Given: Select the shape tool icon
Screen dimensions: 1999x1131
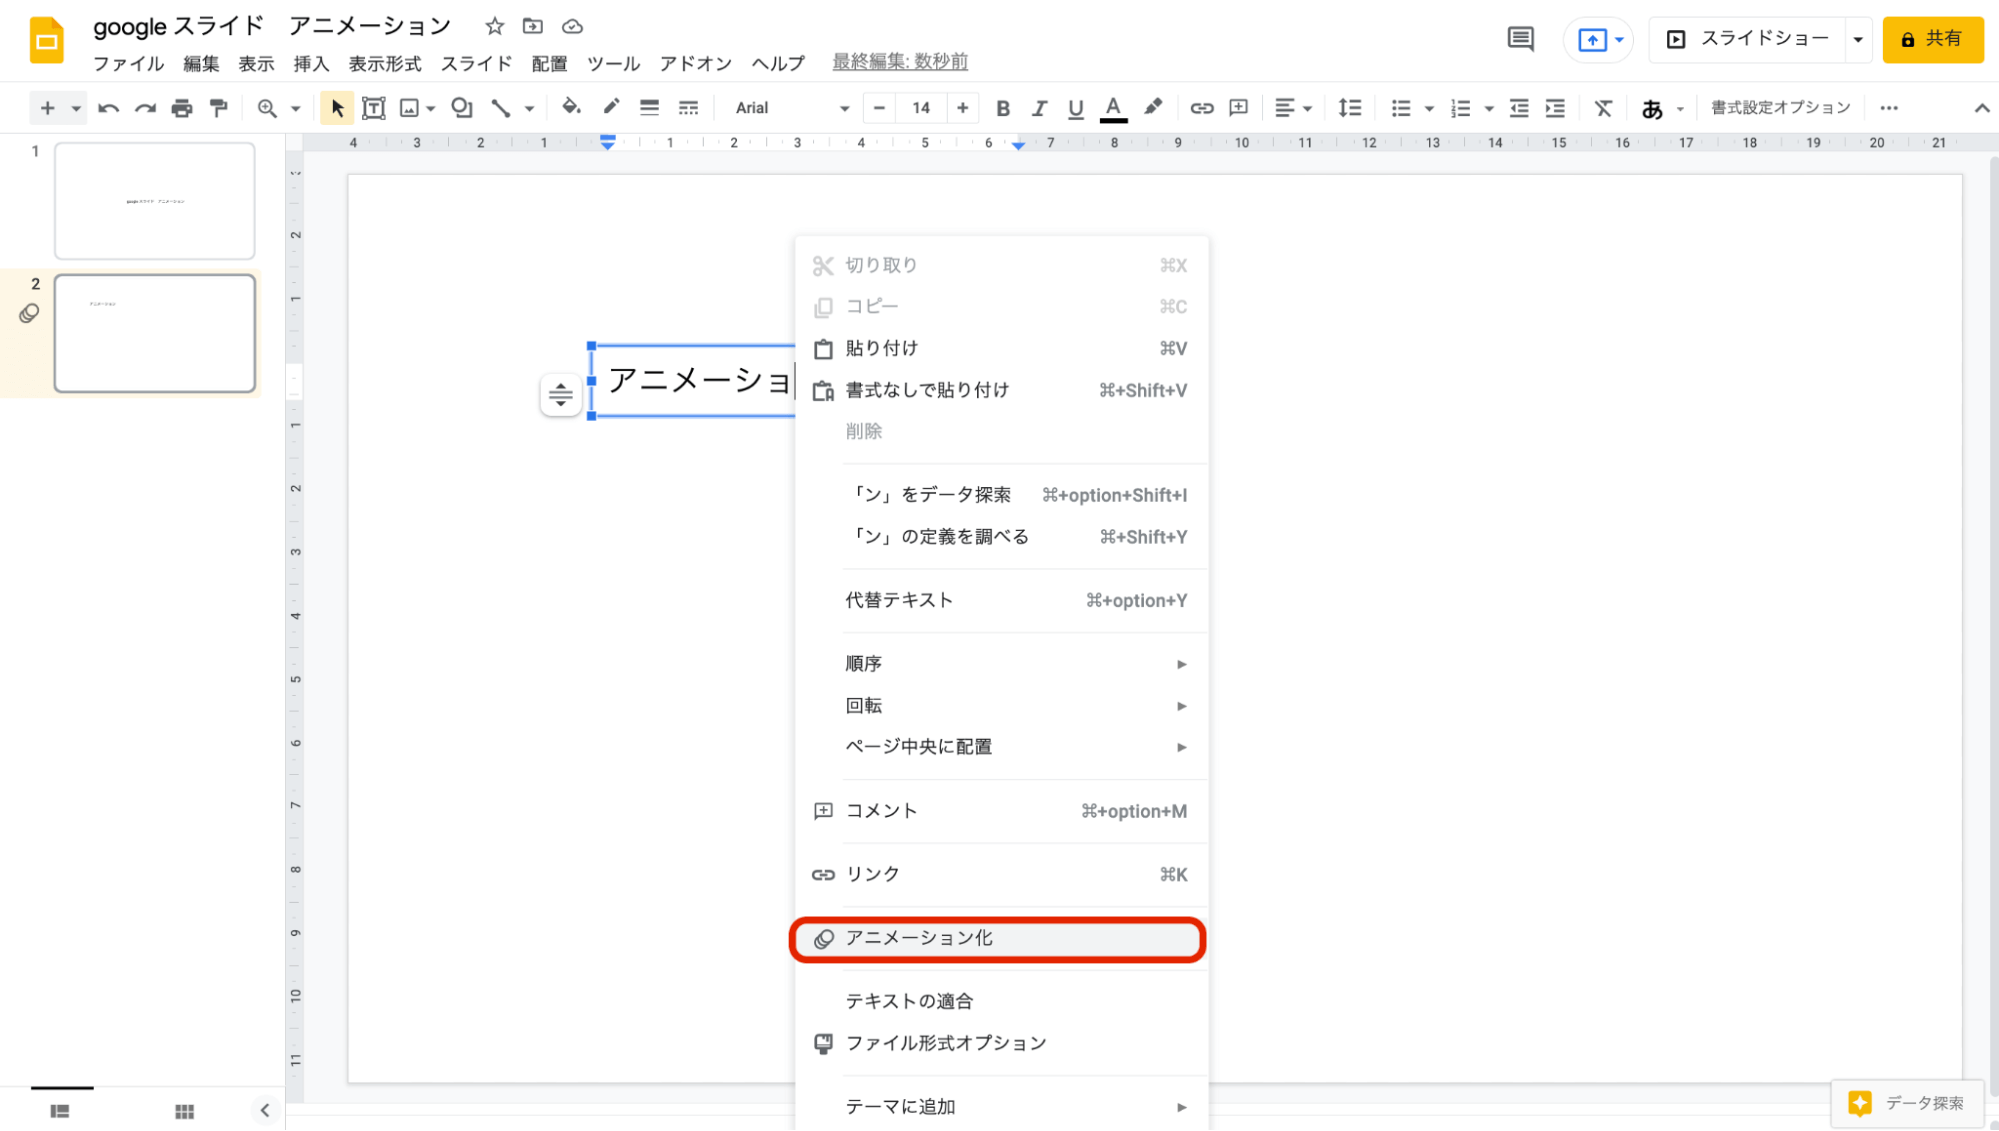Looking at the screenshot, I should [461, 108].
